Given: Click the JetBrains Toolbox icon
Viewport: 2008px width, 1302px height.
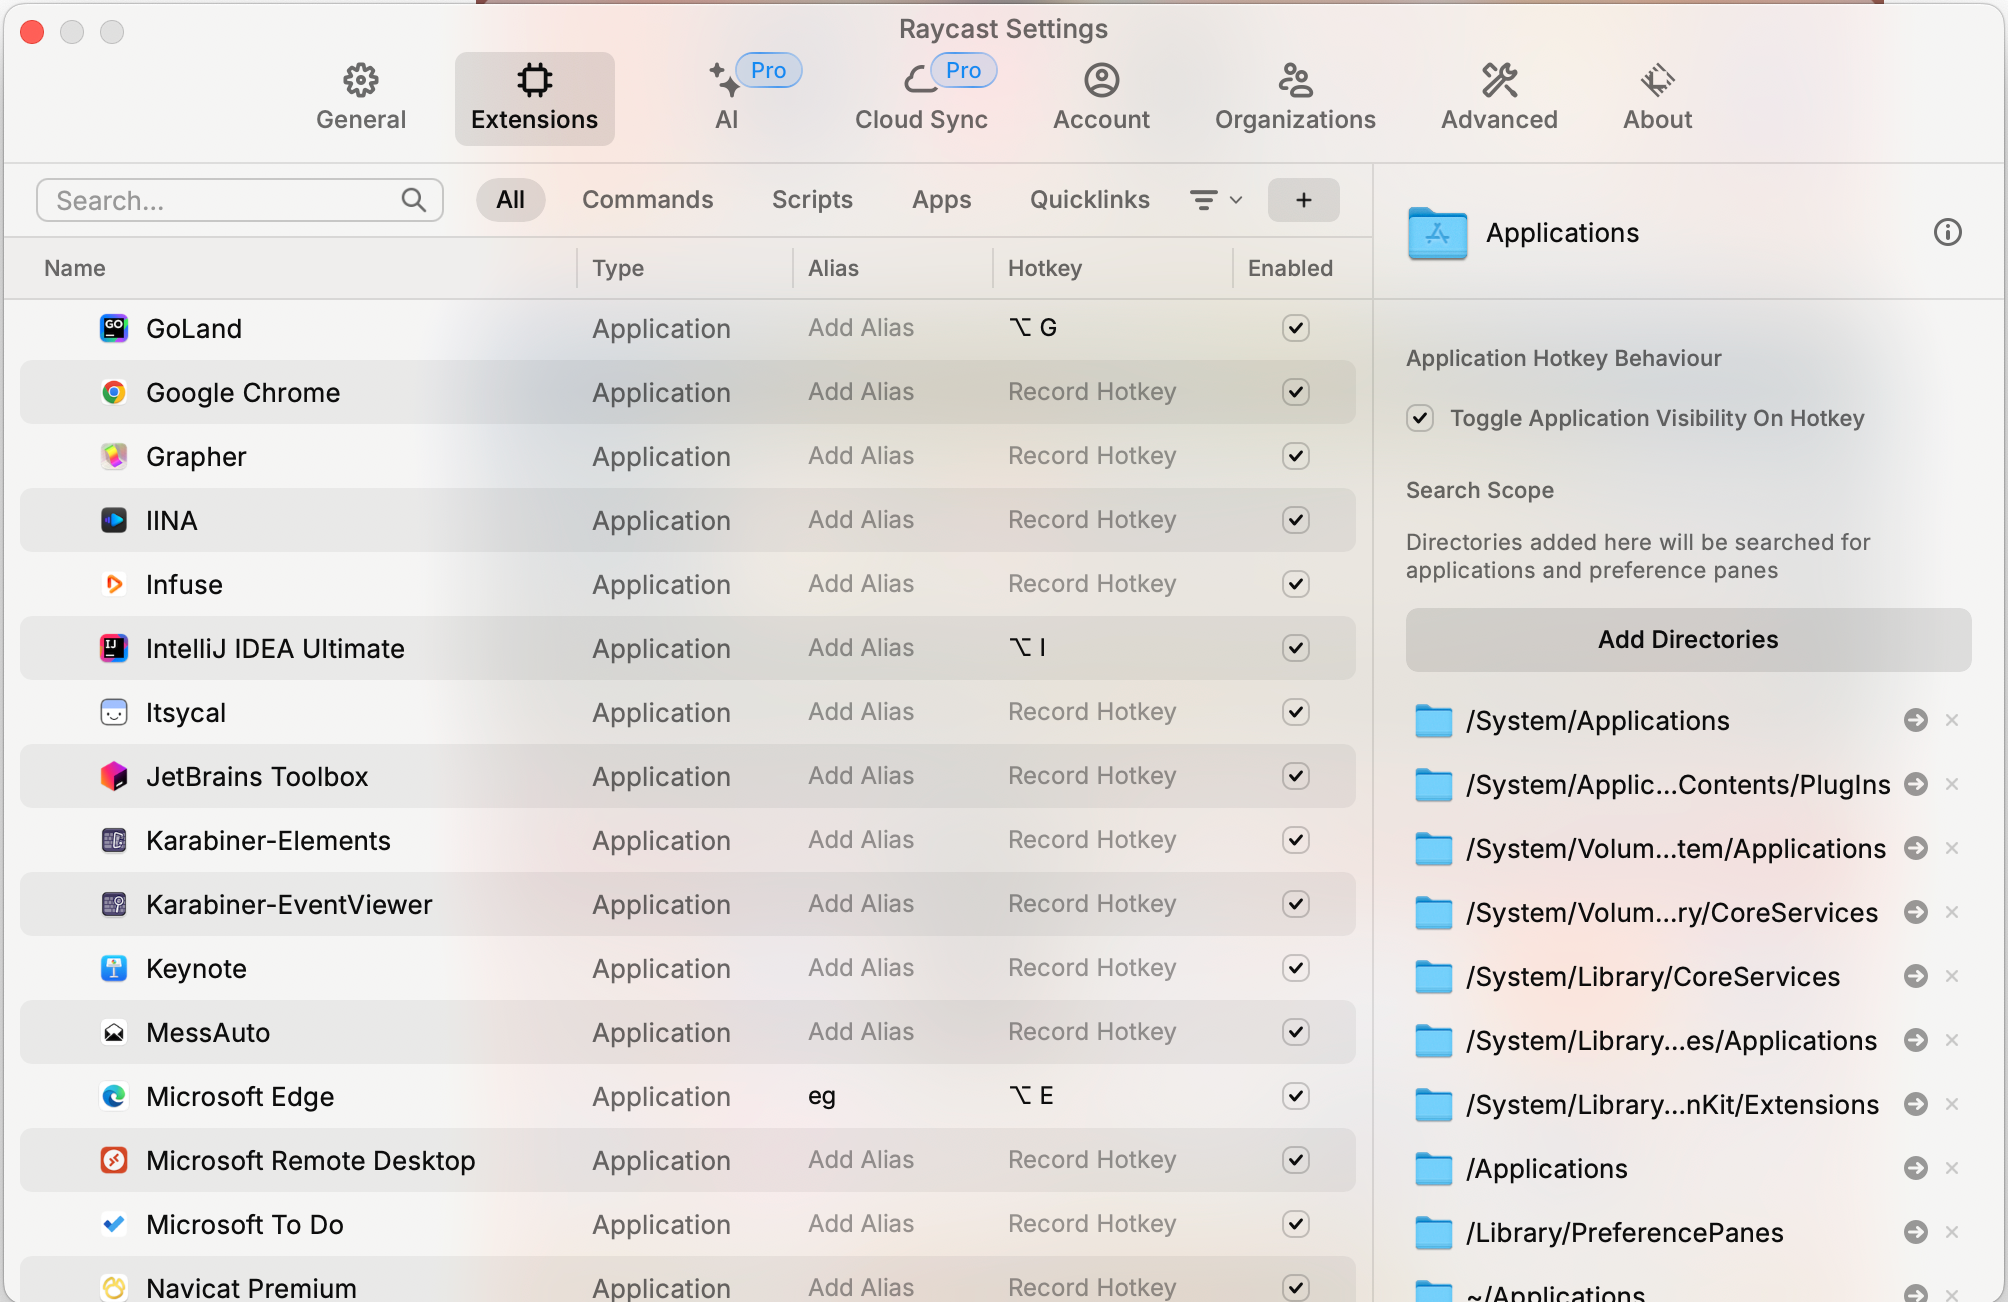Looking at the screenshot, I should point(114,776).
